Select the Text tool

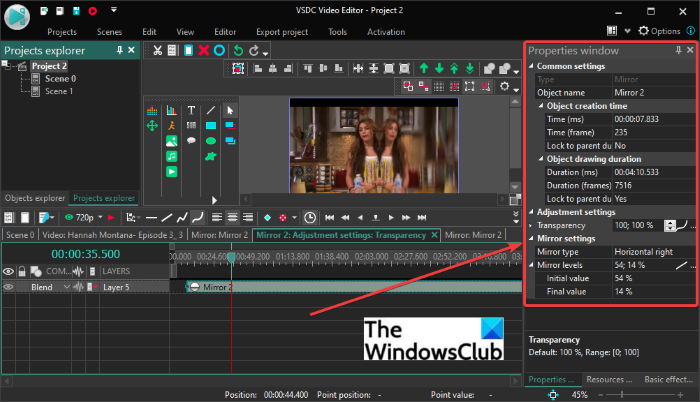191,110
